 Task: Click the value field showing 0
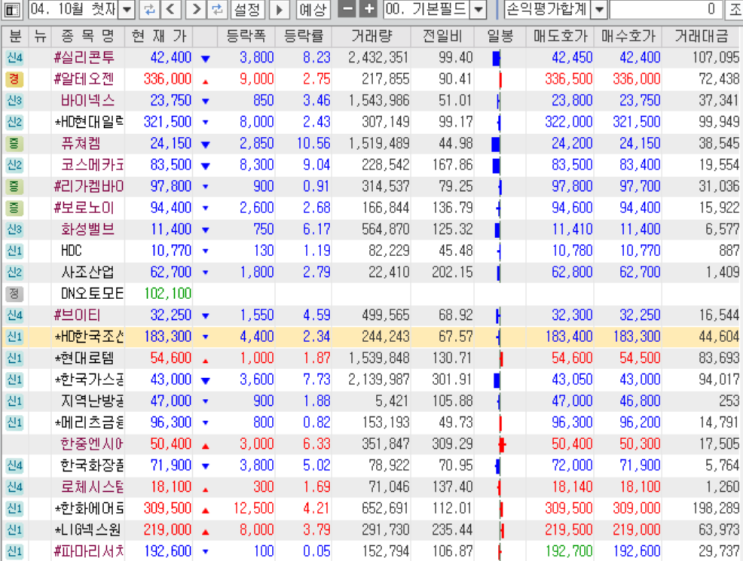(x=666, y=9)
